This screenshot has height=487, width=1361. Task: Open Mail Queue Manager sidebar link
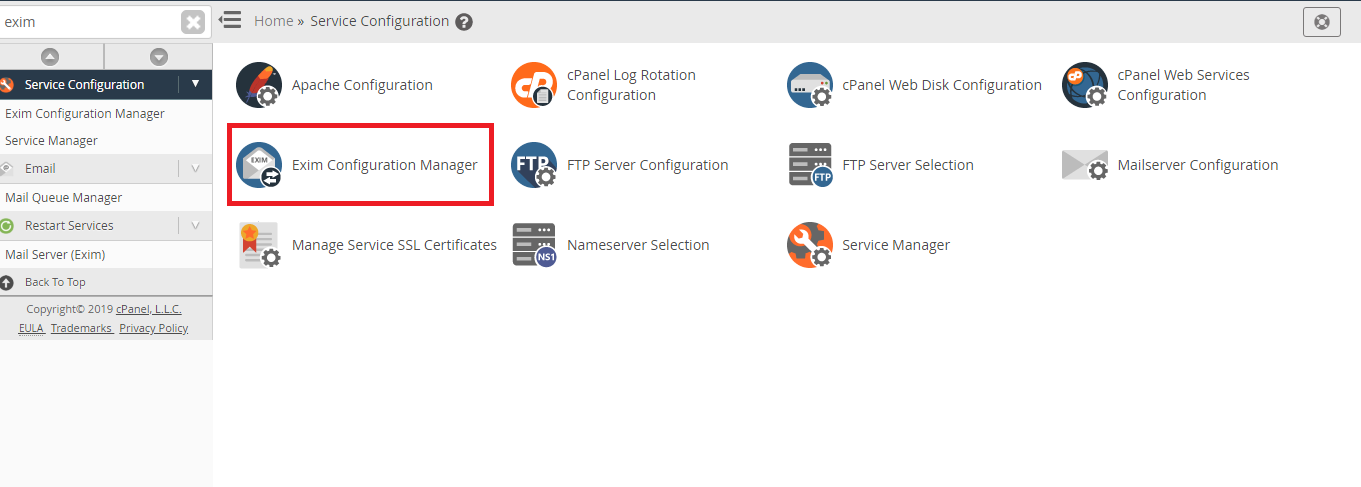coord(63,198)
